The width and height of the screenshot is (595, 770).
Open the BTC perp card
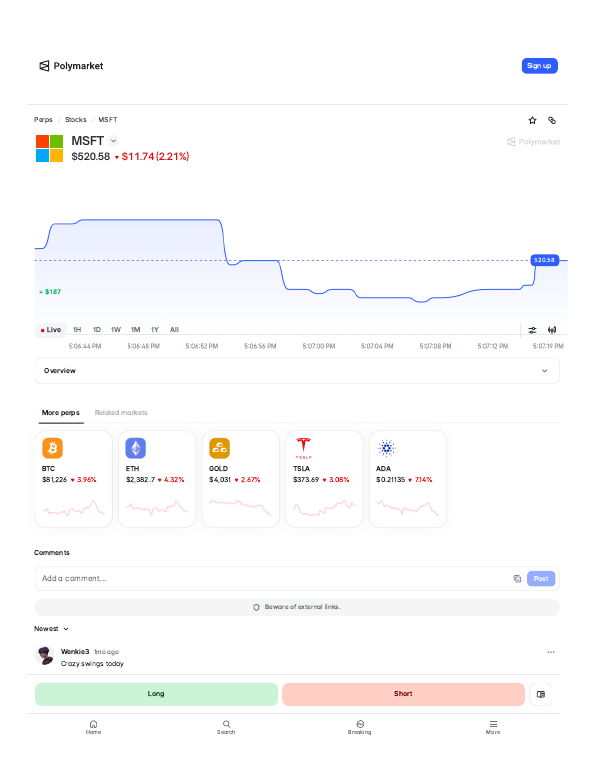(74, 479)
